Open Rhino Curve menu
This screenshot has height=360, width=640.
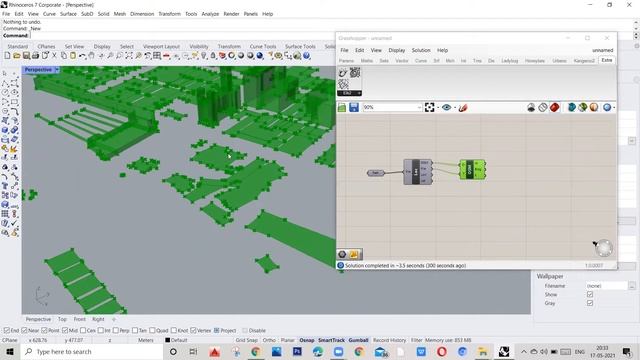[49, 14]
